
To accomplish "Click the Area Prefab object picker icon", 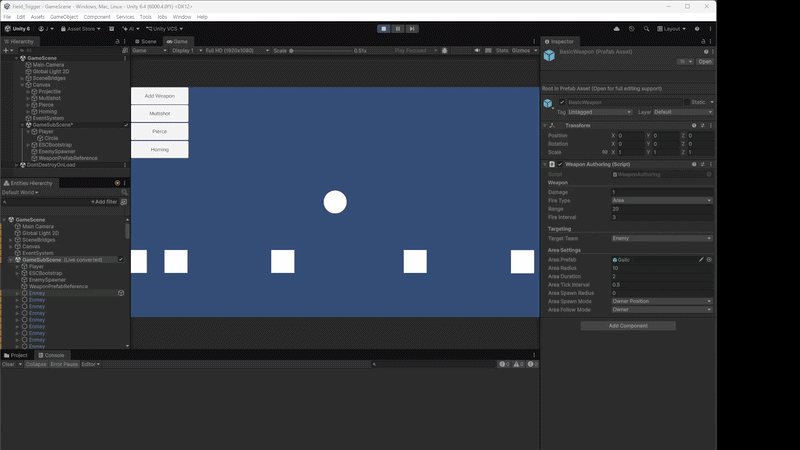I will tap(709, 260).
